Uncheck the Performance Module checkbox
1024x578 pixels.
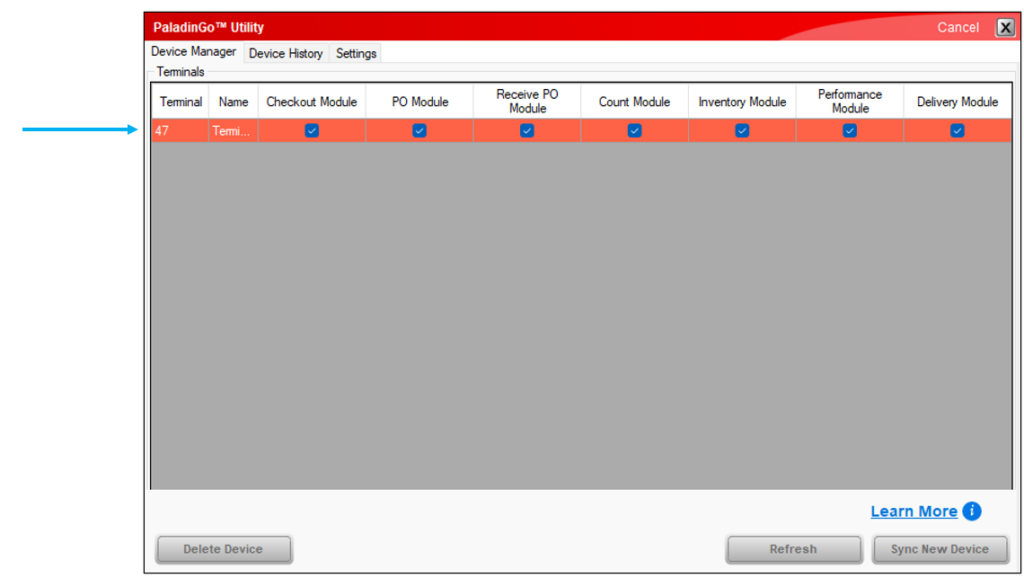coord(849,131)
